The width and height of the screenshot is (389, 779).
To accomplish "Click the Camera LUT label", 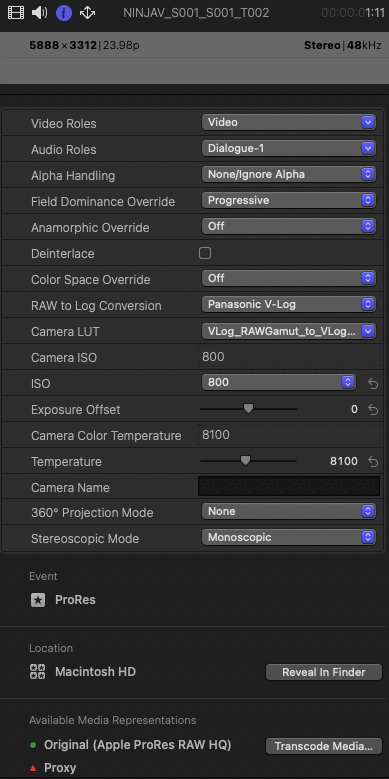I will [65, 332].
